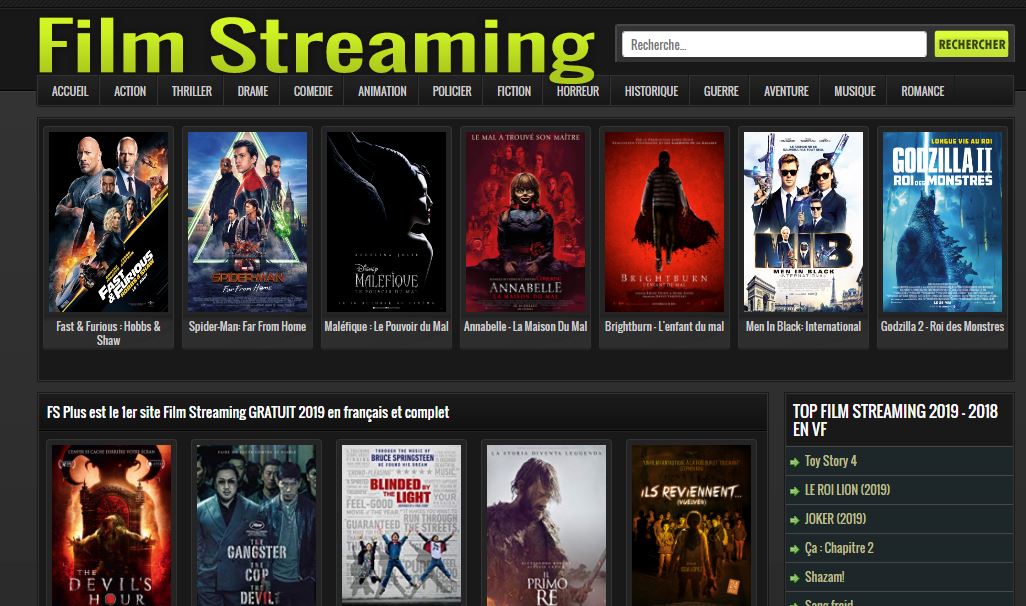Open the HORREUR category
The height and width of the screenshot is (606, 1026).
point(577,91)
